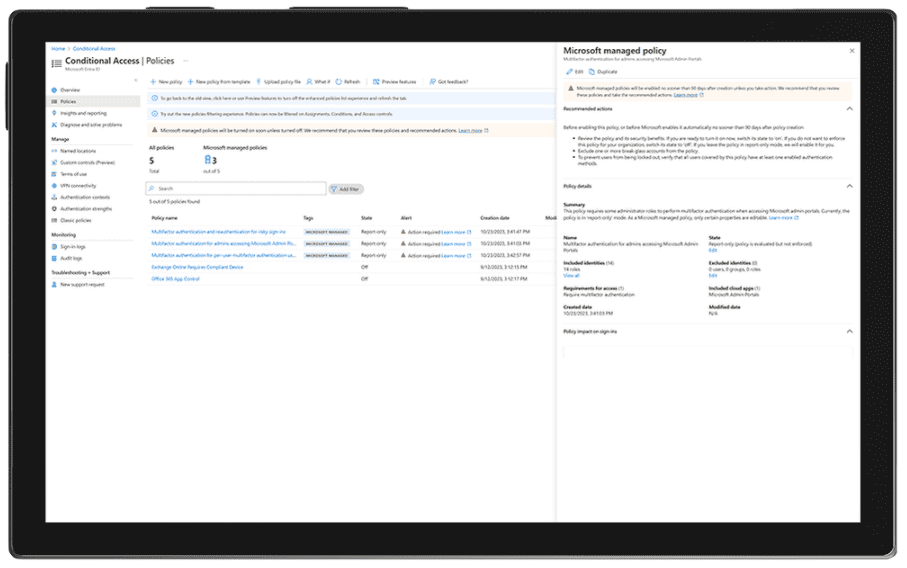Click the policies Search field
This screenshot has height=568, width=907.
click(236, 189)
